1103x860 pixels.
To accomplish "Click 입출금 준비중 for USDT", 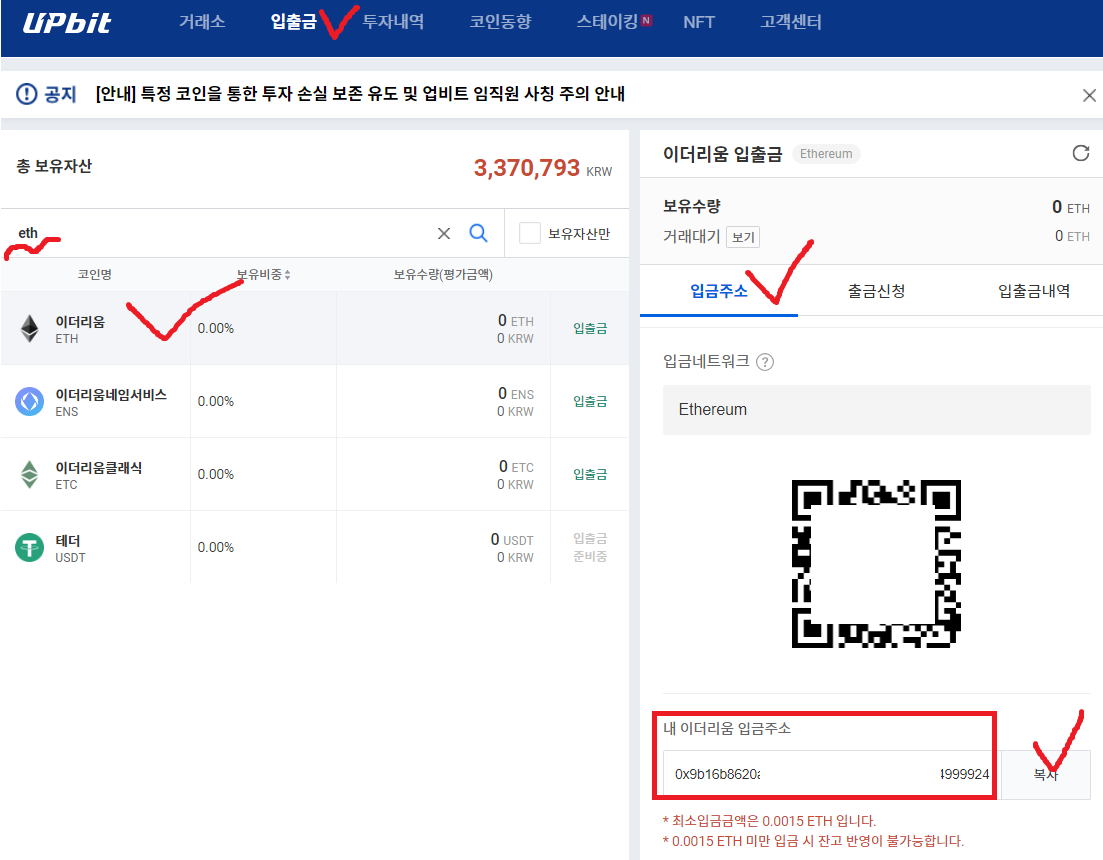I will [589, 547].
